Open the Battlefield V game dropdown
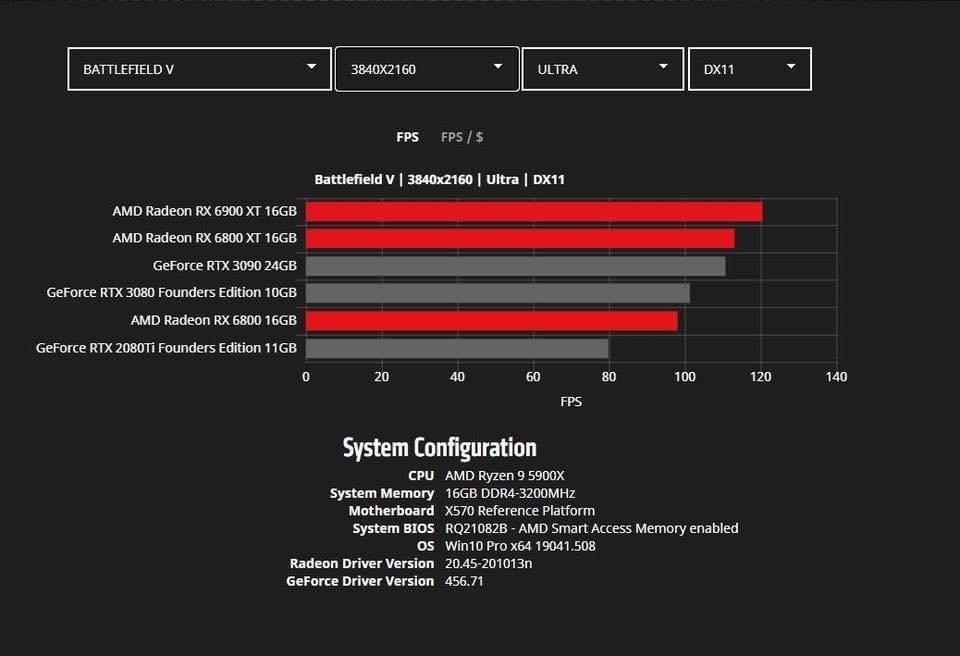The width and height of the screenshot is (960, 656). 200,69
